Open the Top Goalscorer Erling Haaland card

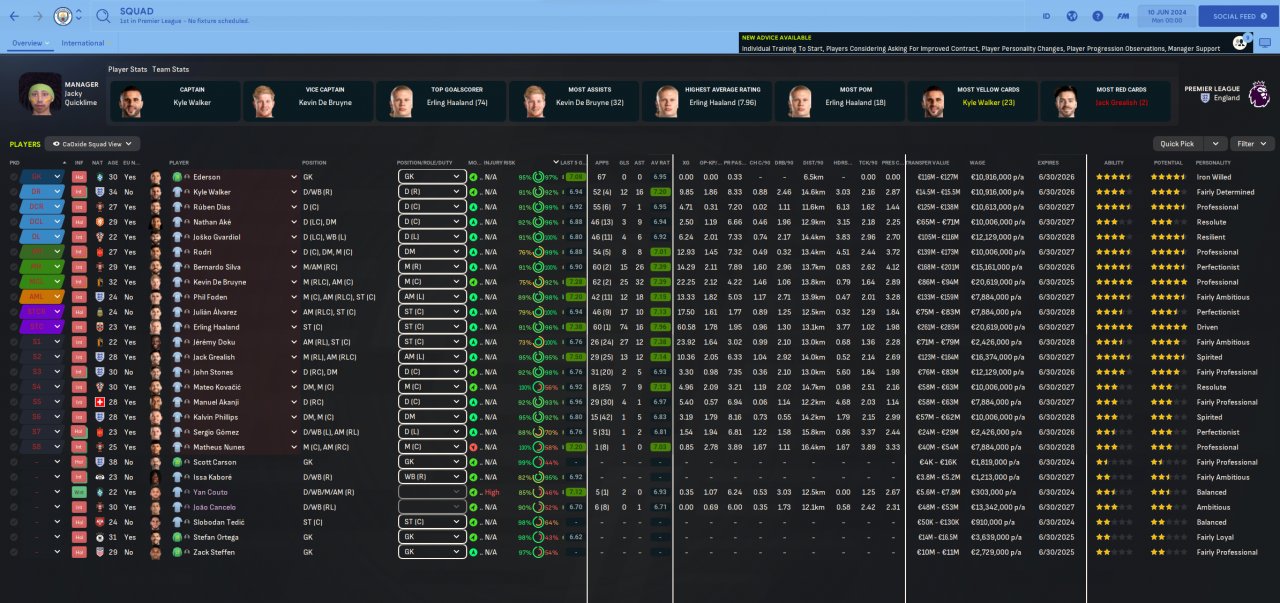pyautogui.click(x=441, y=101)
